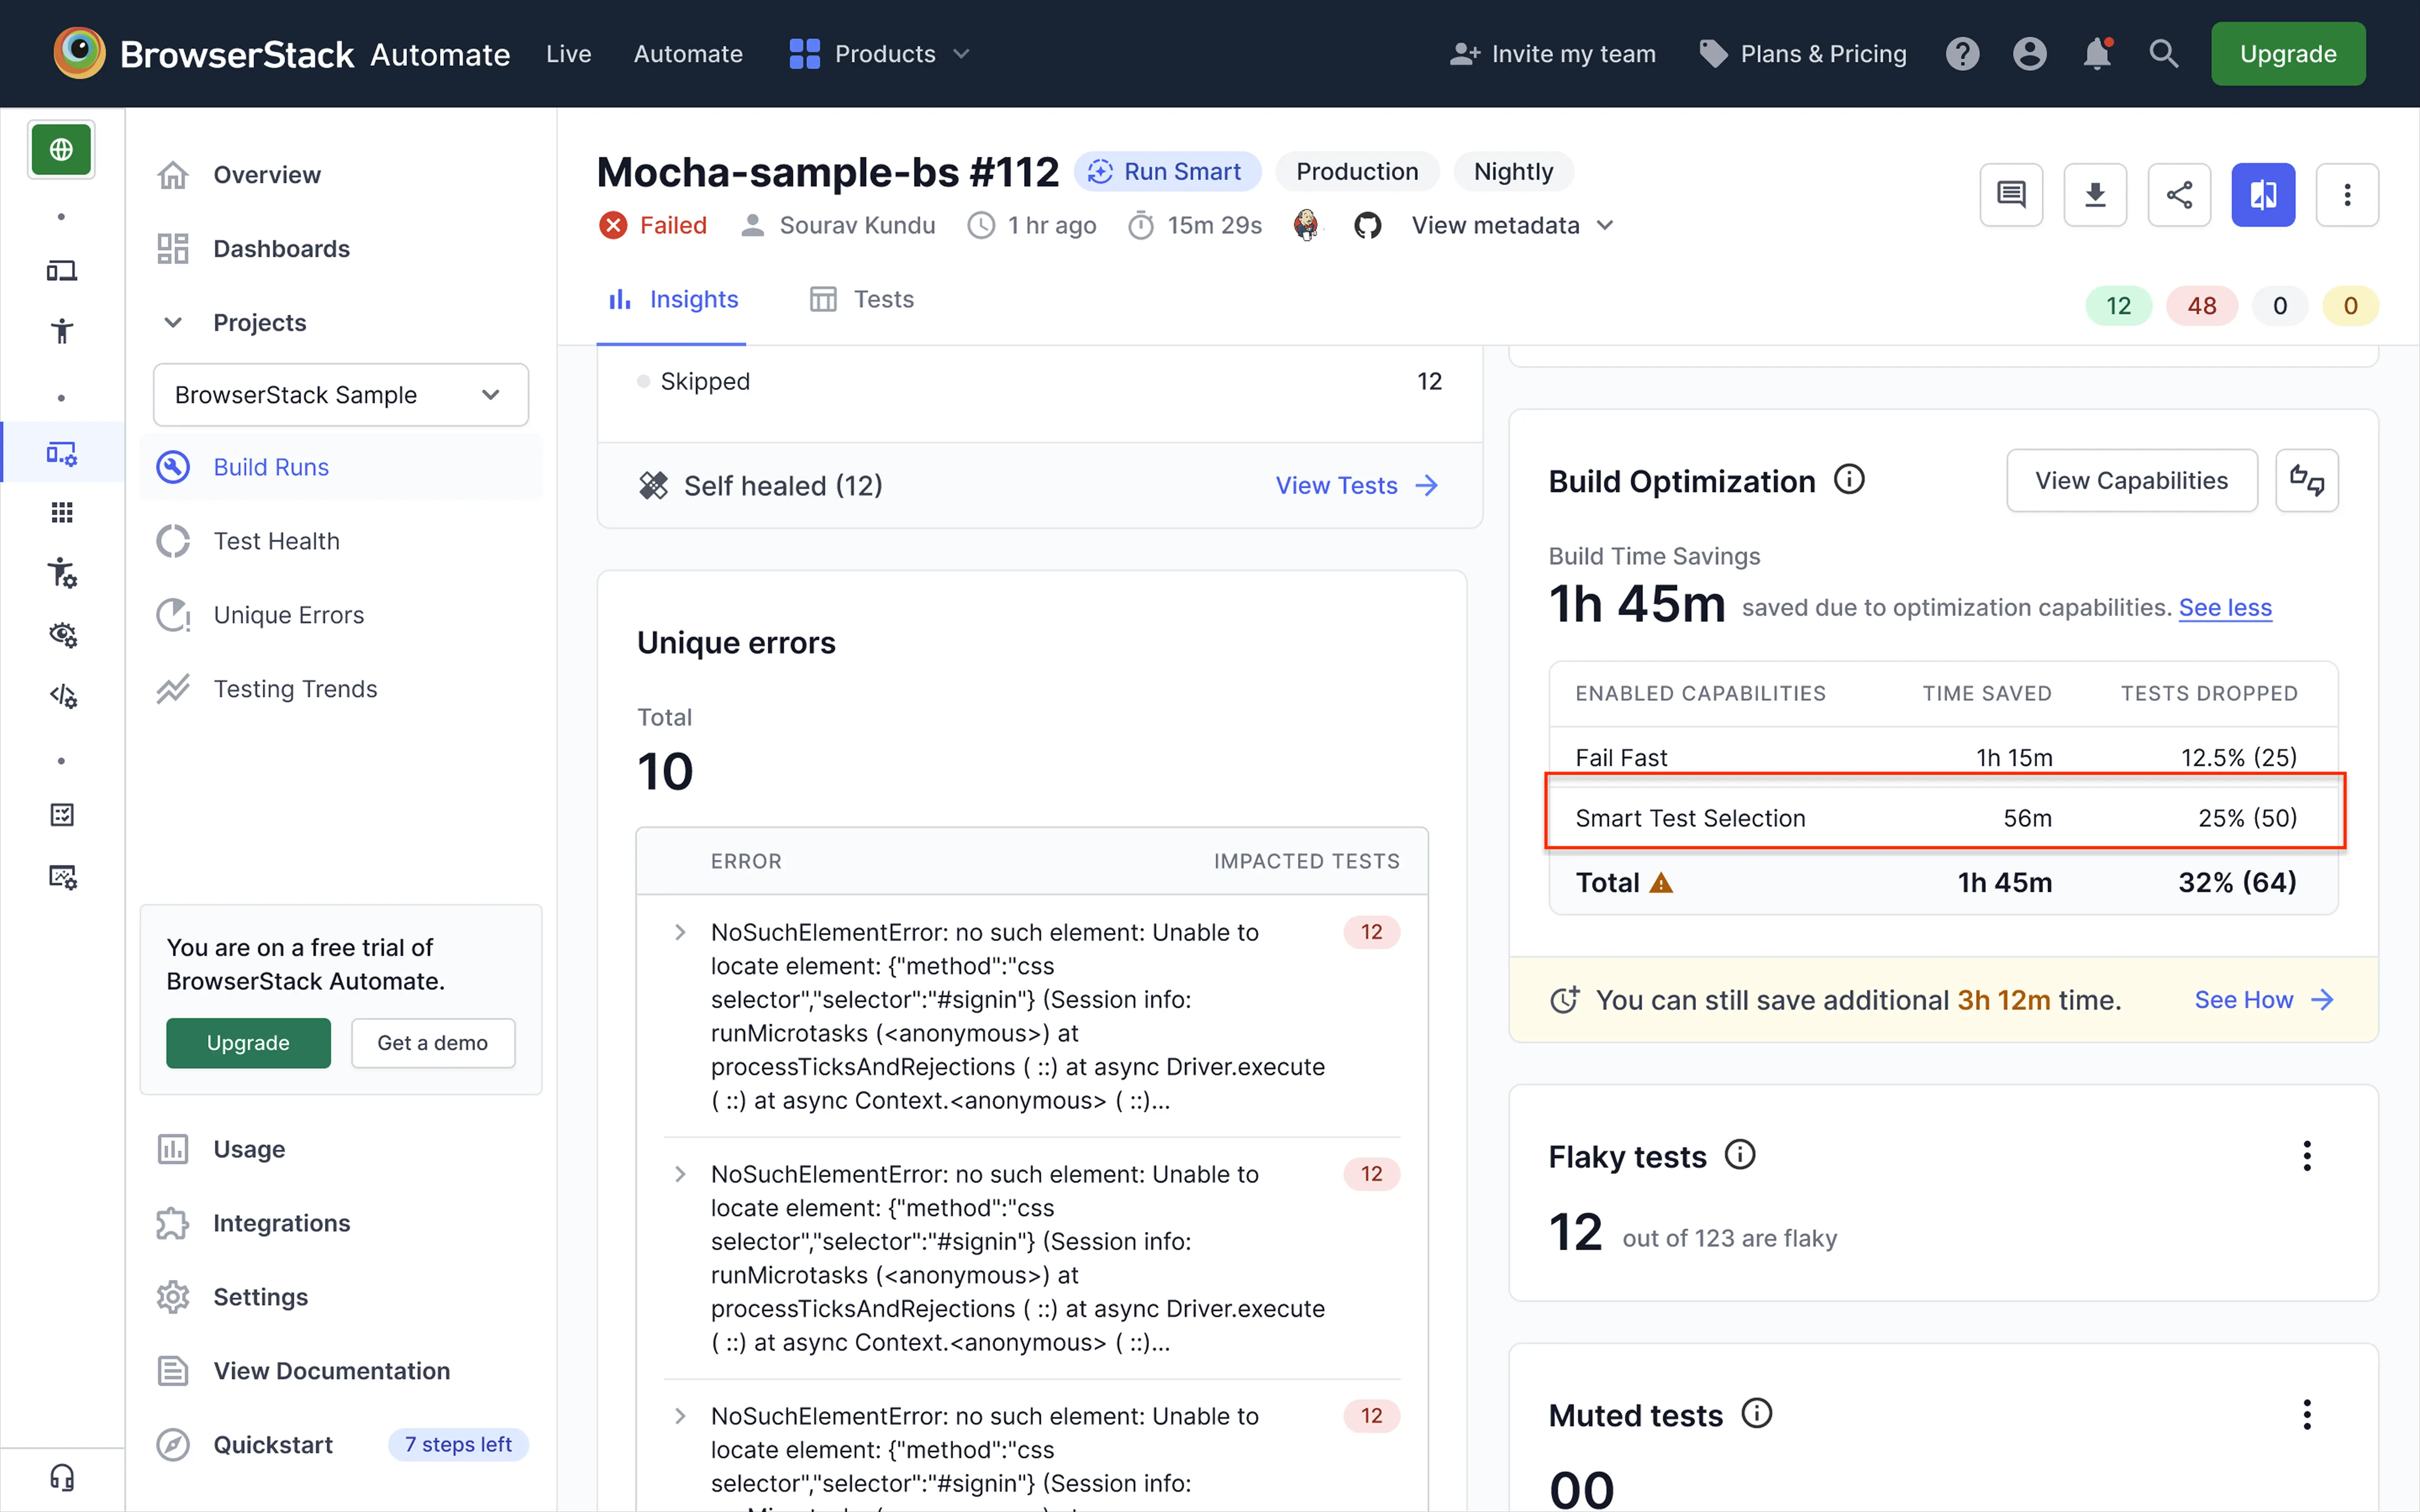The height and width of the screenshot is (1512, 2420).
Task: Click the red 48 failed count badge
Action: point(2201,306)
